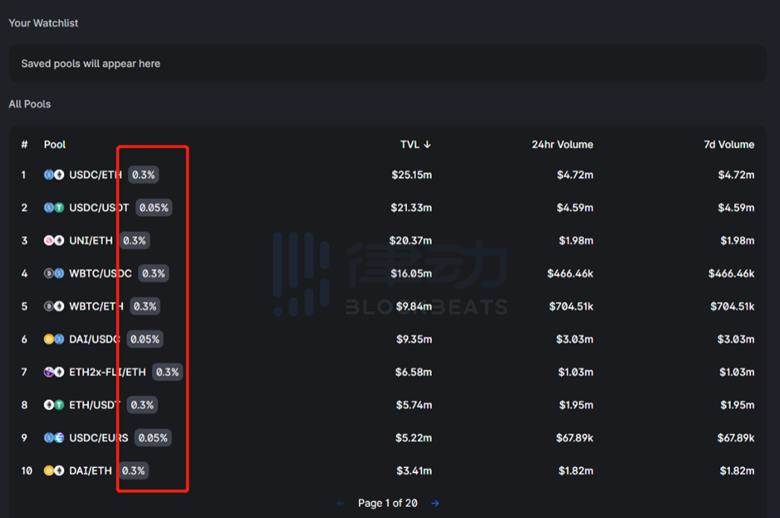
Task: Click the USDC/ETH token pair icon
Action: coord(53,174)
